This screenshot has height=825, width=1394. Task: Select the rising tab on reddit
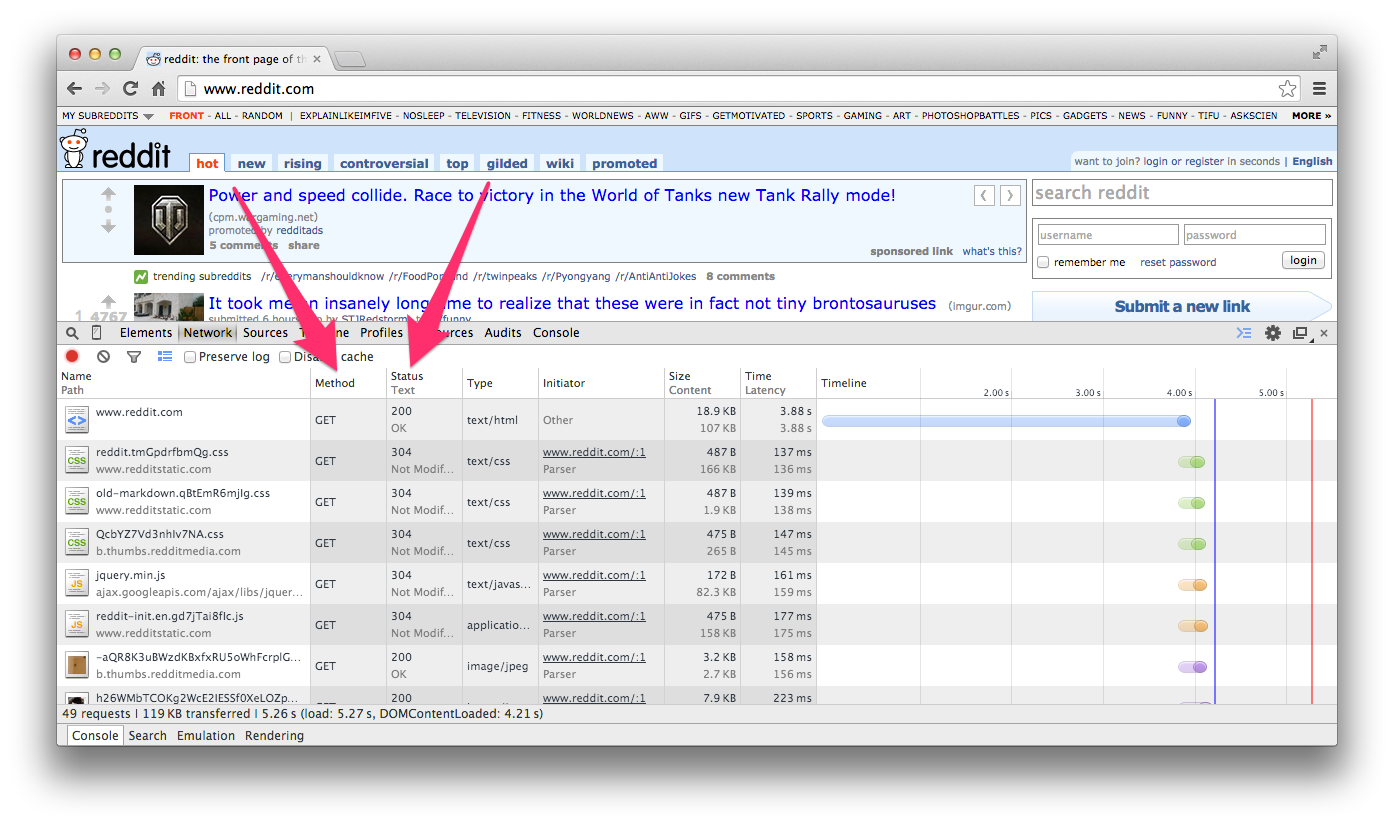(x=302, y=163)
